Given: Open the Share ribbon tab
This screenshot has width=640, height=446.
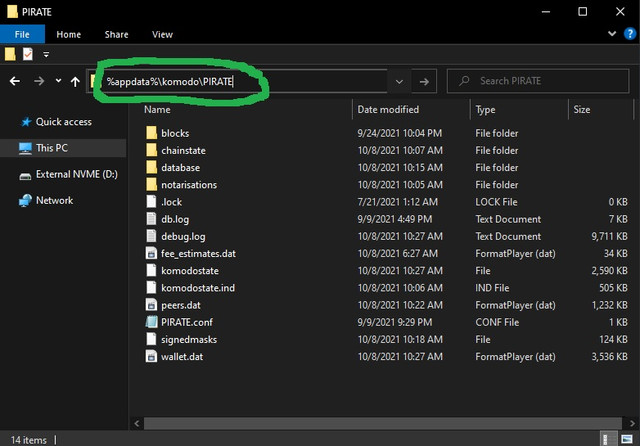Looking at the screenshot, I should [116, 34].
